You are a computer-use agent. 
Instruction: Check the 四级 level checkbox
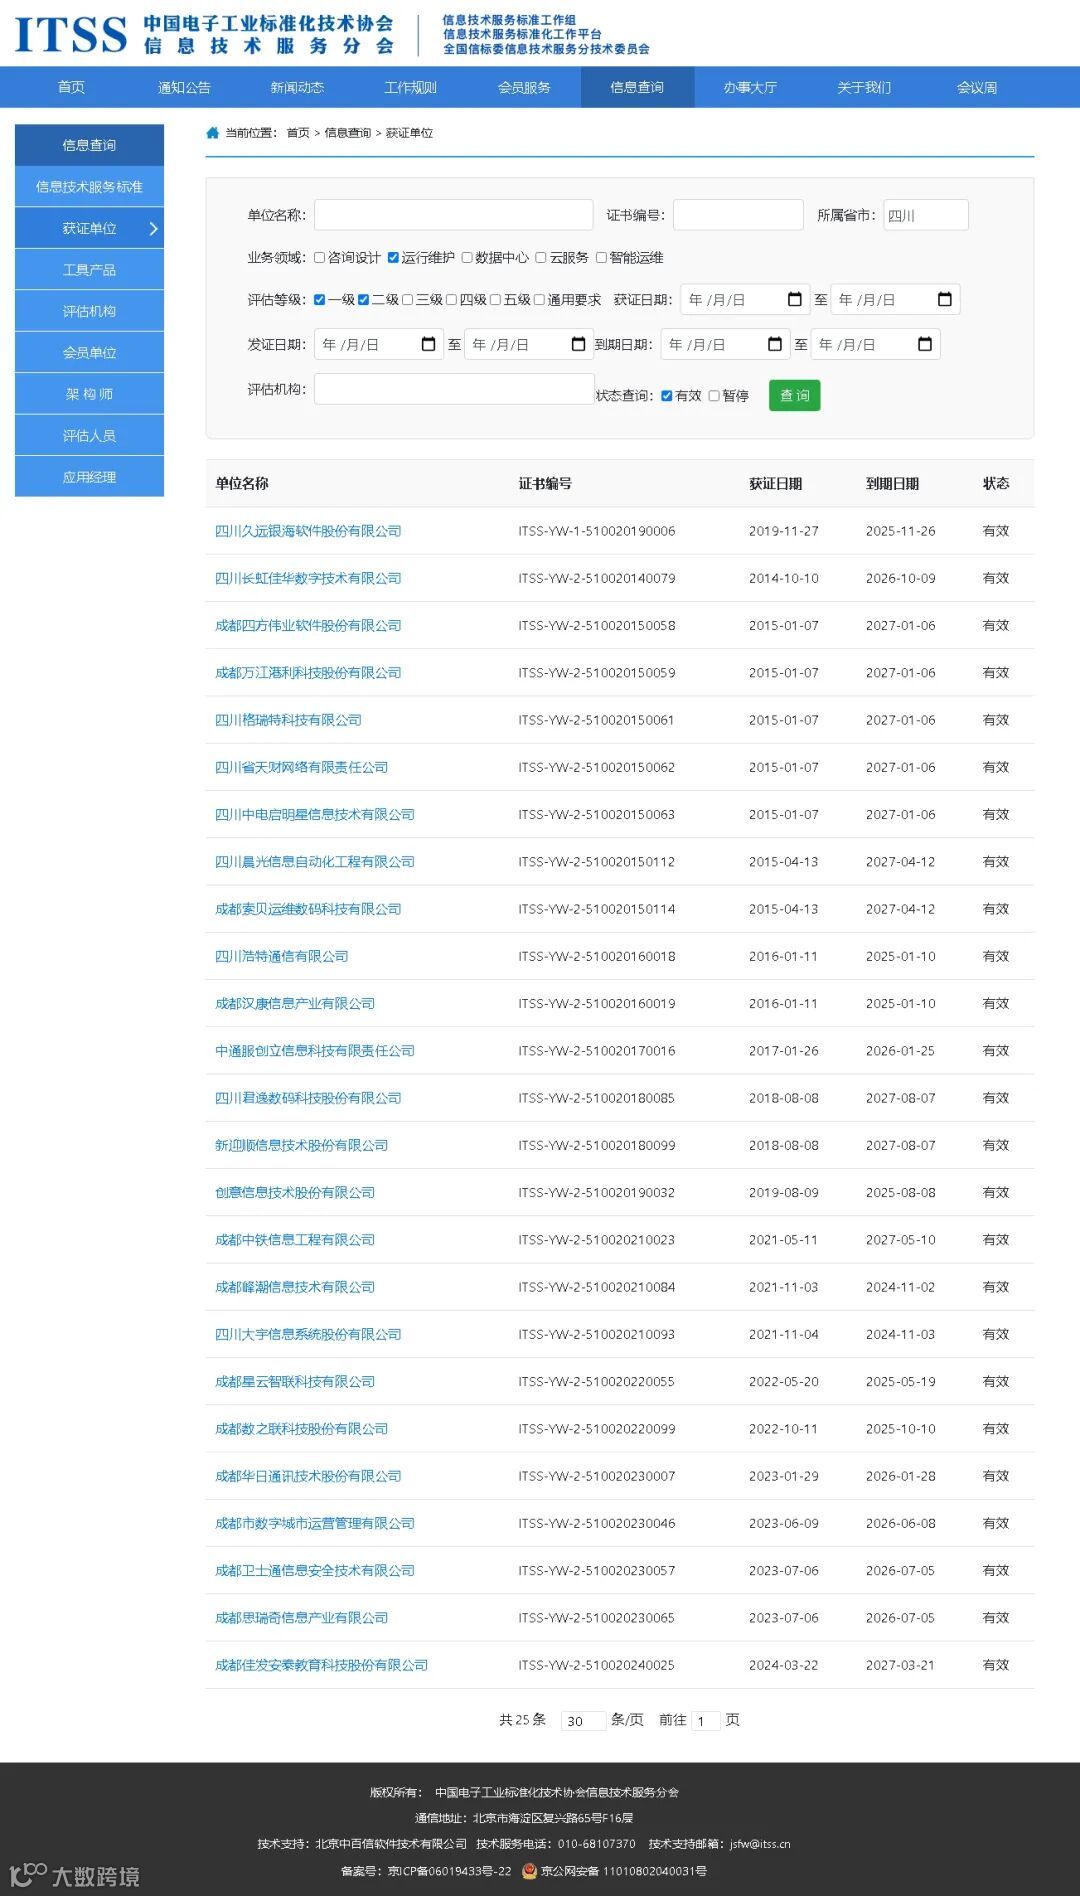click(452, 300)
